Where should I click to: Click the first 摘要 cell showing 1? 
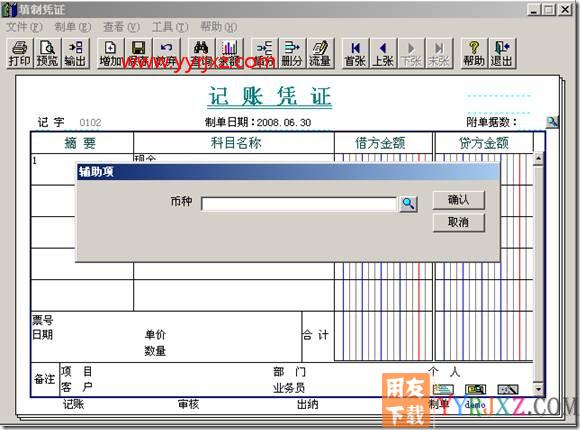[82, 169]
